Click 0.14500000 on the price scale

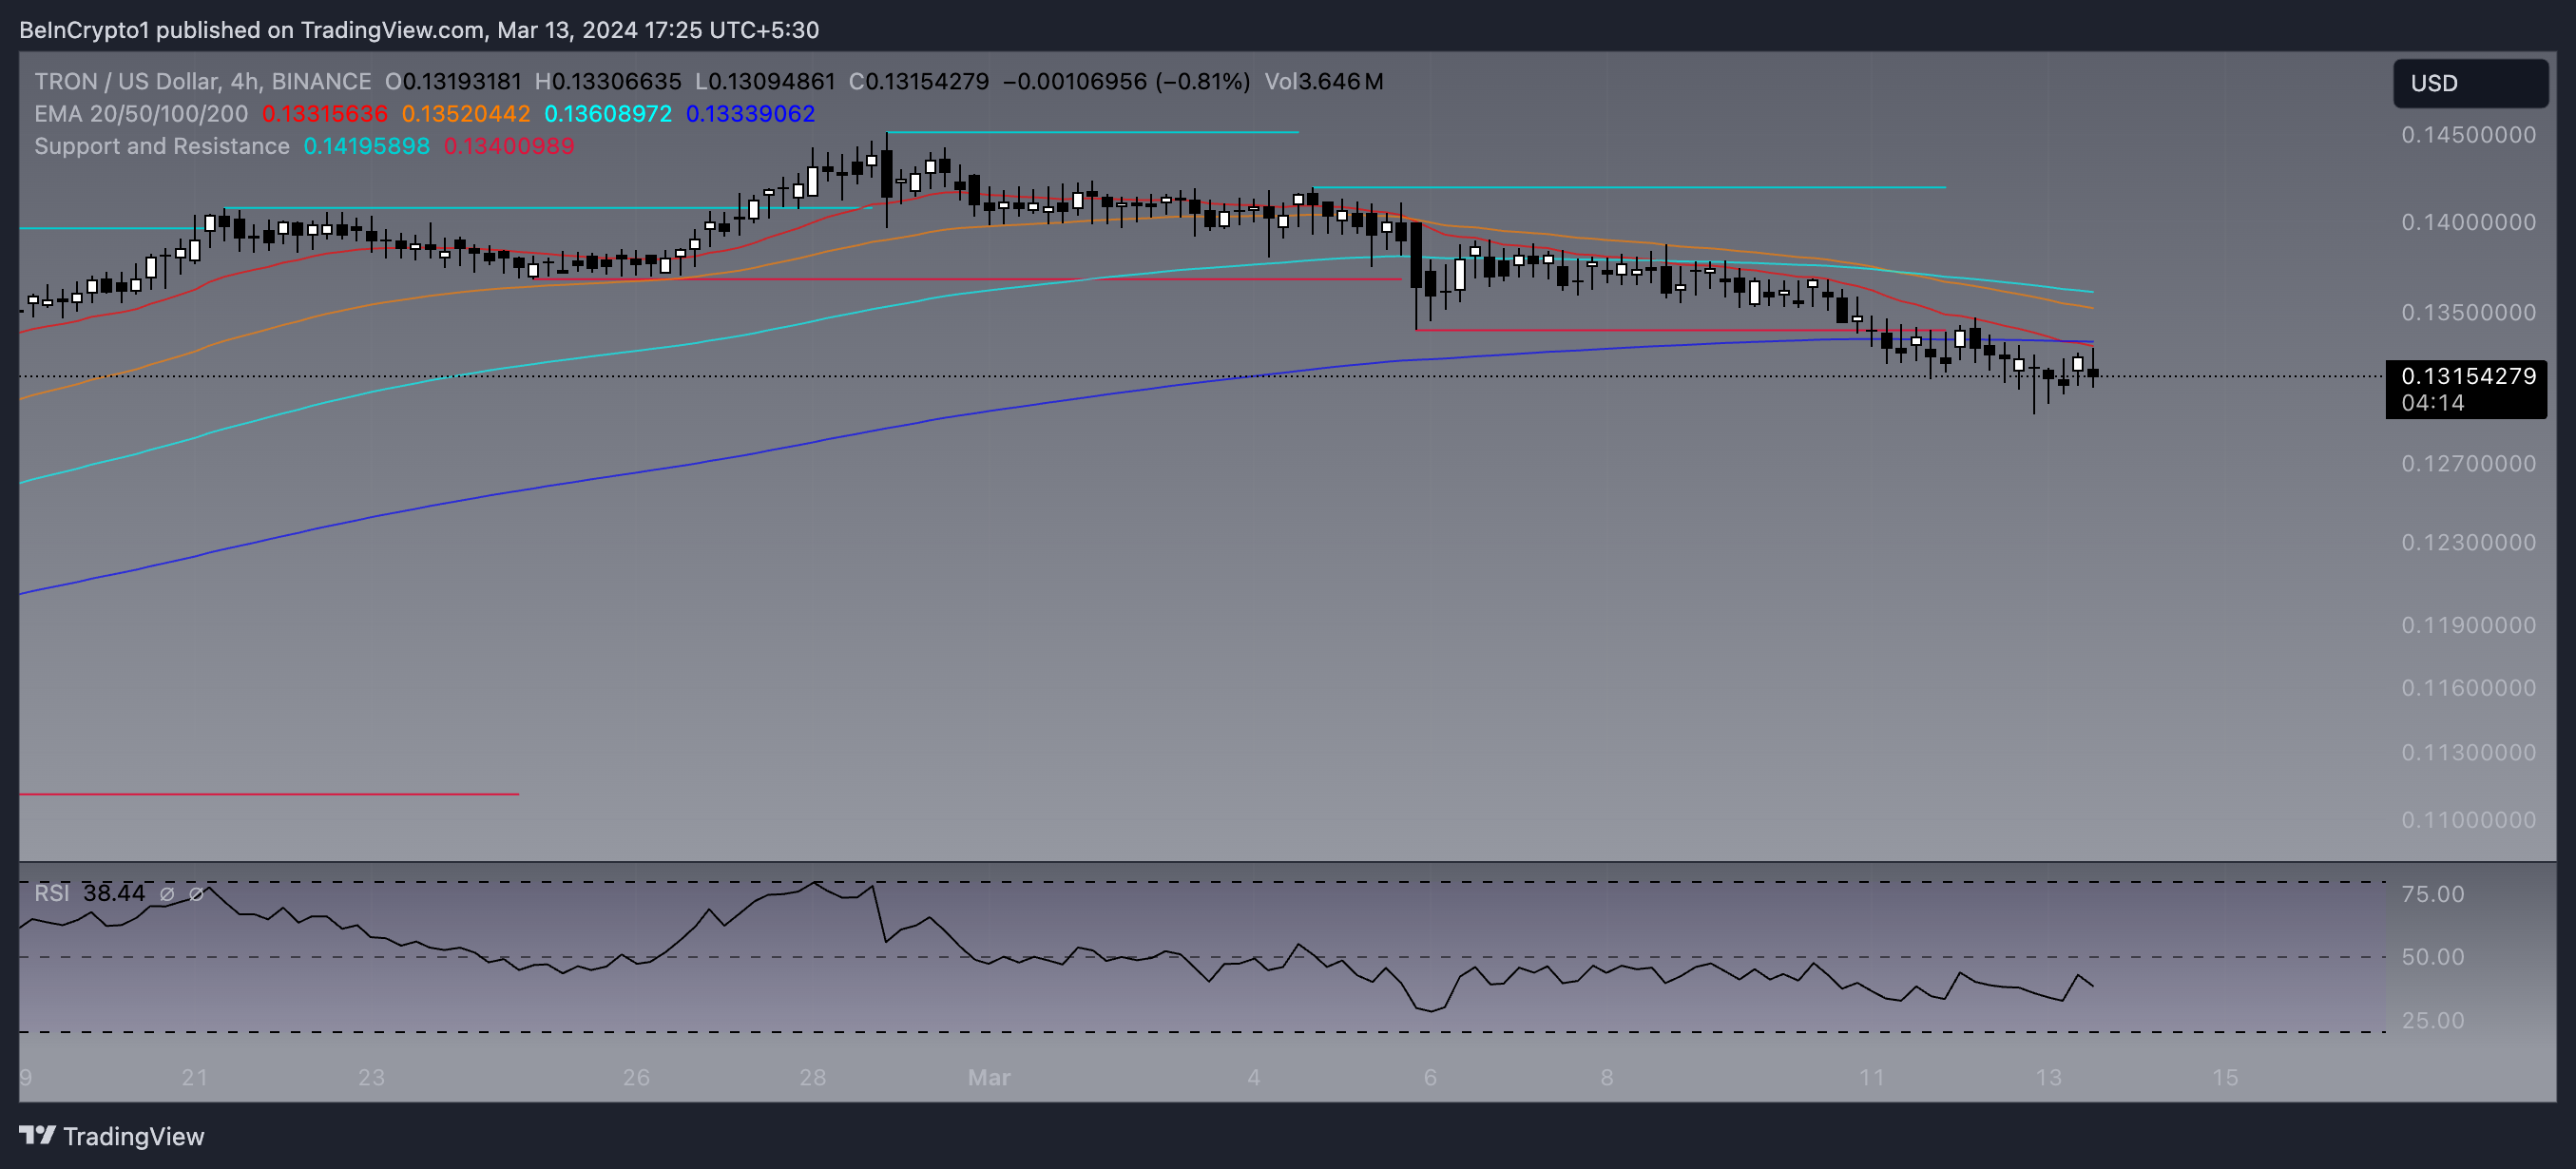tap(2467, 135)
